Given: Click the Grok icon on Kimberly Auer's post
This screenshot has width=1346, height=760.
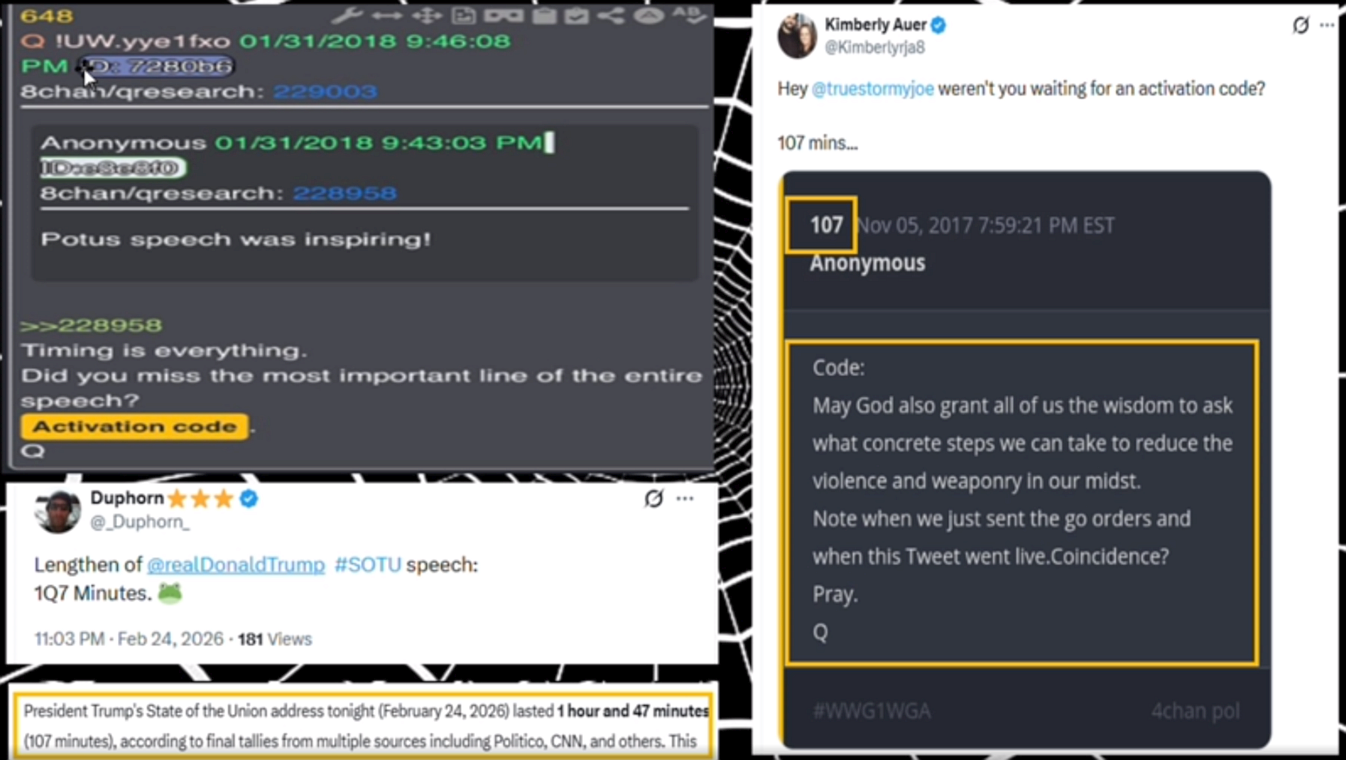Looking at the screenshot, I should (x=1301, y=25).
